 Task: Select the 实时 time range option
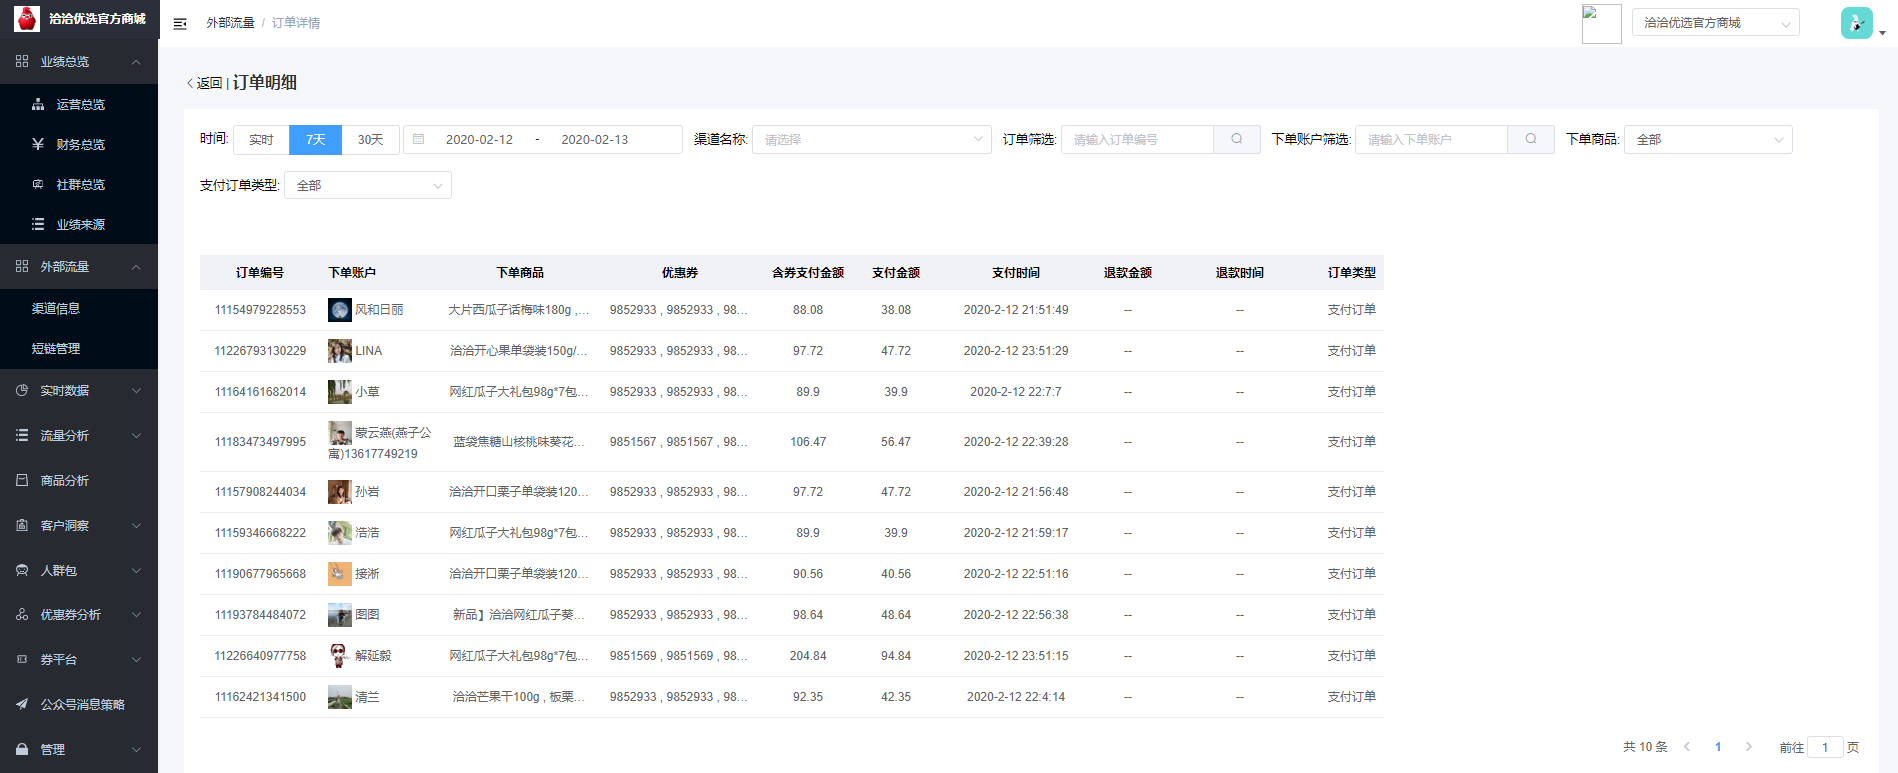(261, 139)
